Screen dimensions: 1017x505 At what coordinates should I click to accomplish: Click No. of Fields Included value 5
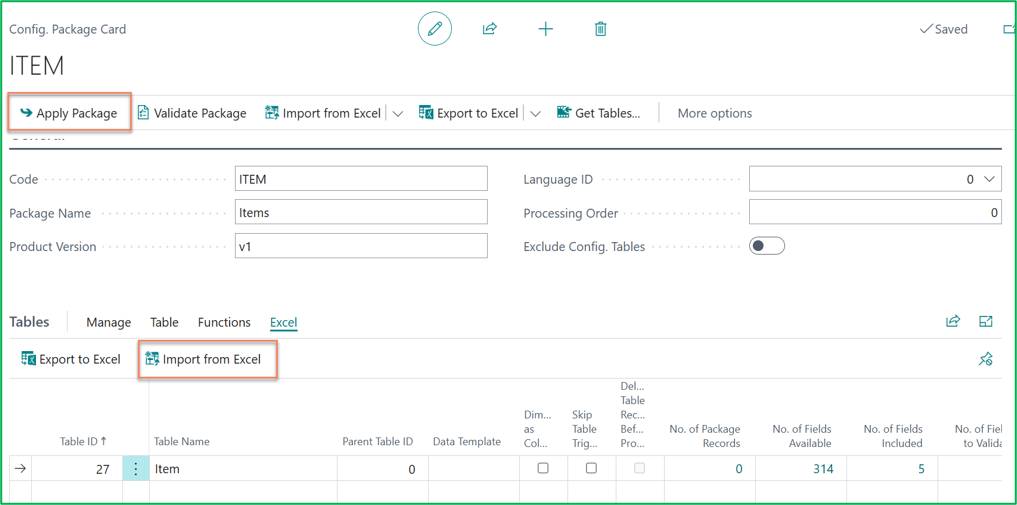[x=921, y=469]
